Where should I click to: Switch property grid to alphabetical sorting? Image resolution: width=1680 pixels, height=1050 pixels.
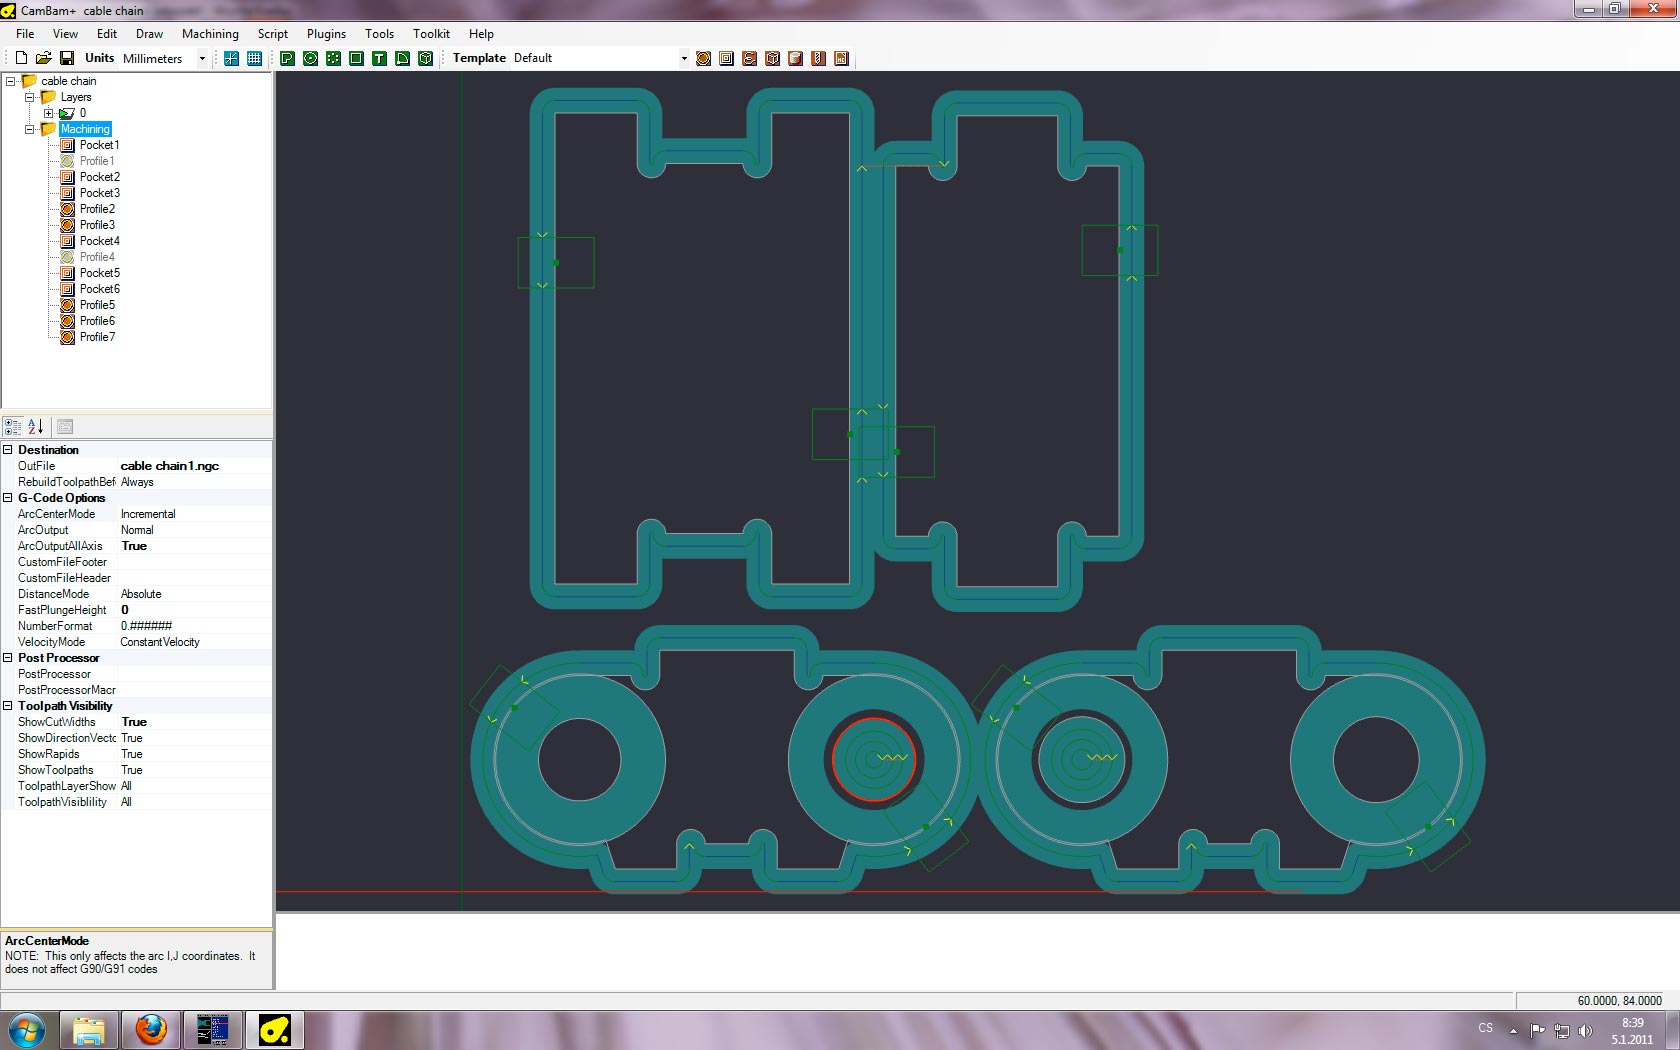pyautogui.click(x=35, y=427)
